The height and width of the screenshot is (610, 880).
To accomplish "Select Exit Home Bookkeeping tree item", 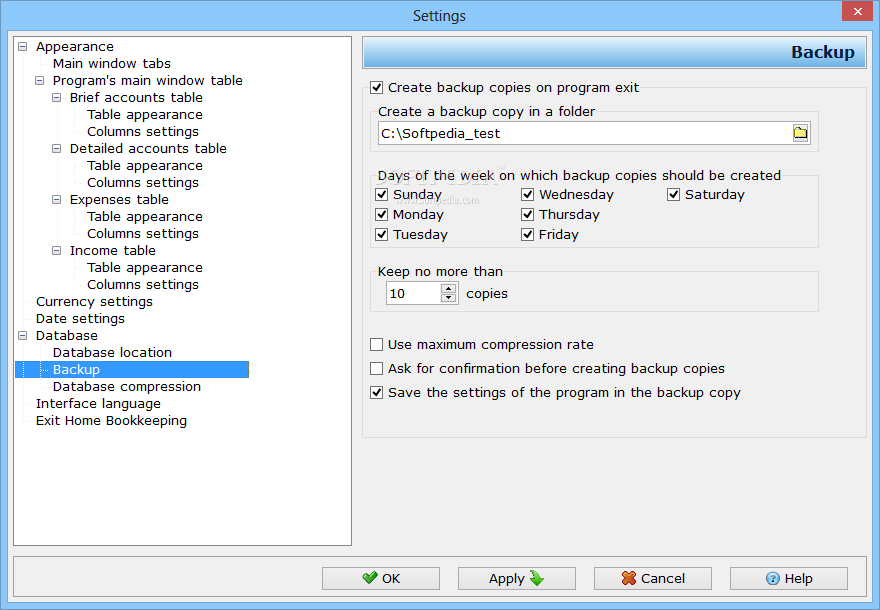I will [112, 420].
